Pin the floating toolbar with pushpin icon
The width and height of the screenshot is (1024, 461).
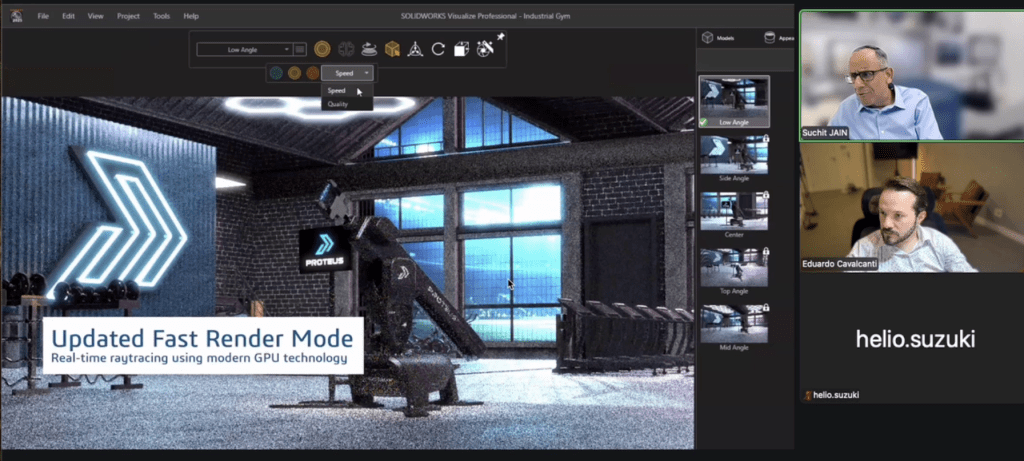pos(500,37)
